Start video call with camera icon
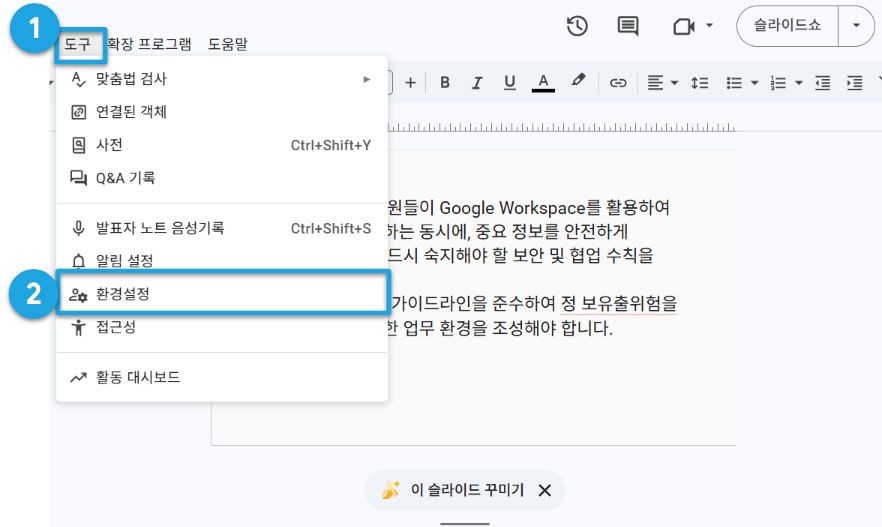The width and height of the screenshot is (882, 527). [684, 26]
